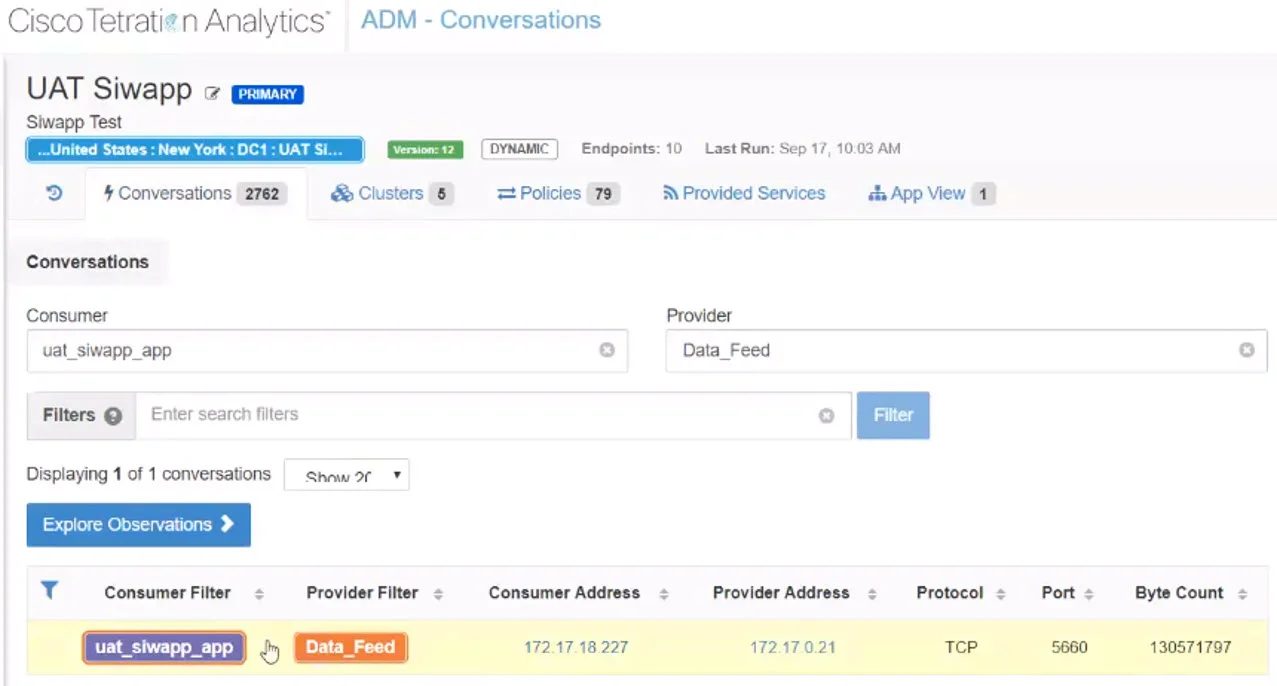The height and width of the screenshot is (686, 1277).
Task: Sort by Protocol column arrows
Action: point(1001,594)
